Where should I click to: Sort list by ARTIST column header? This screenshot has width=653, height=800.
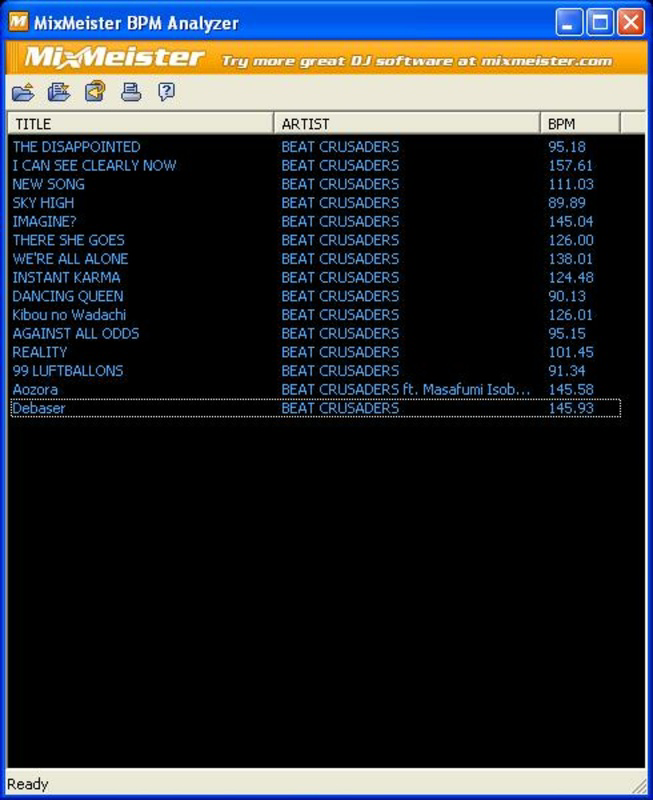coord(407,123)
